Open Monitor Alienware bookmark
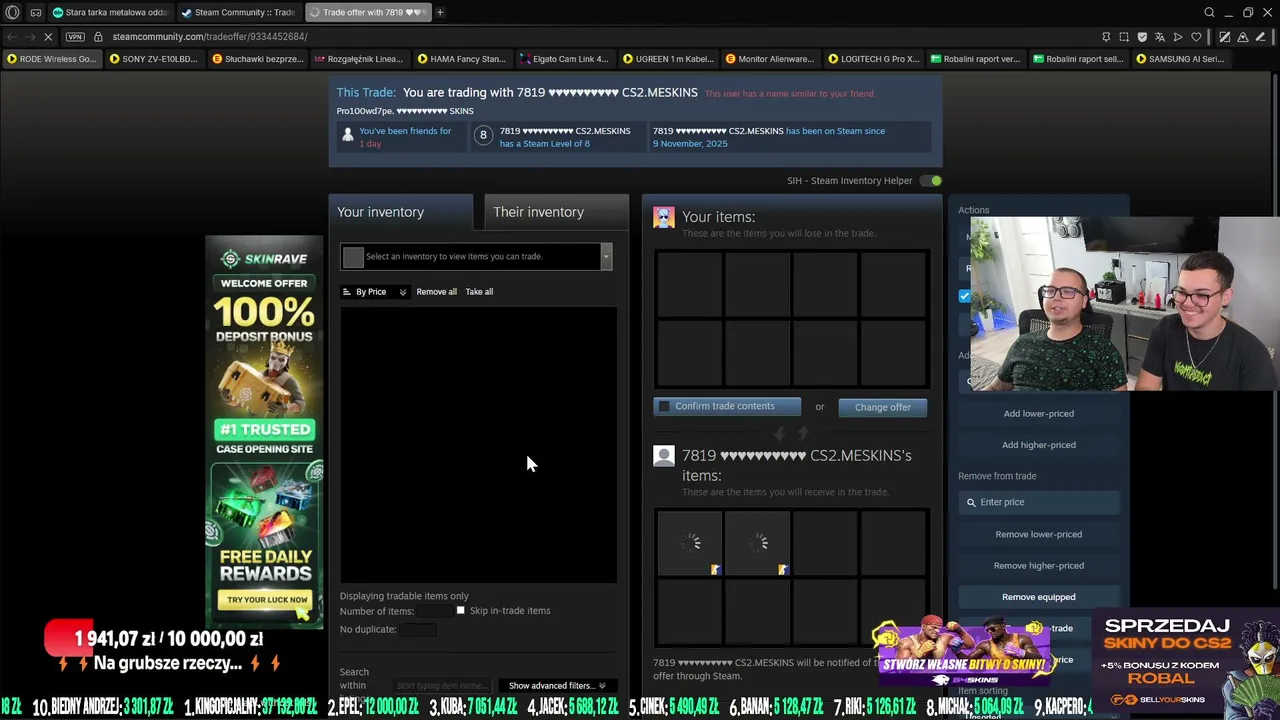 771,59
